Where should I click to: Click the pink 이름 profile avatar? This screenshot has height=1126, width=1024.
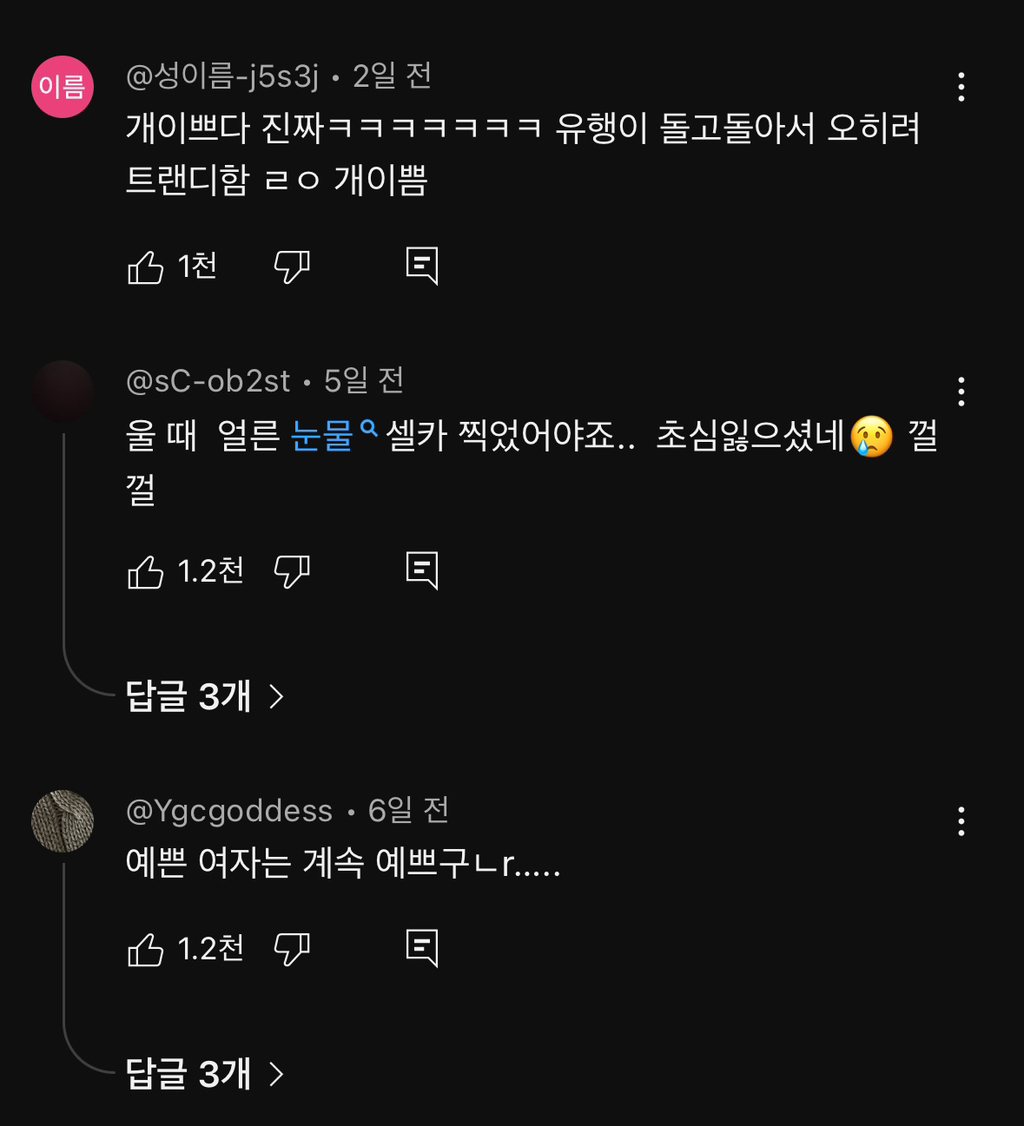point(63,87)
